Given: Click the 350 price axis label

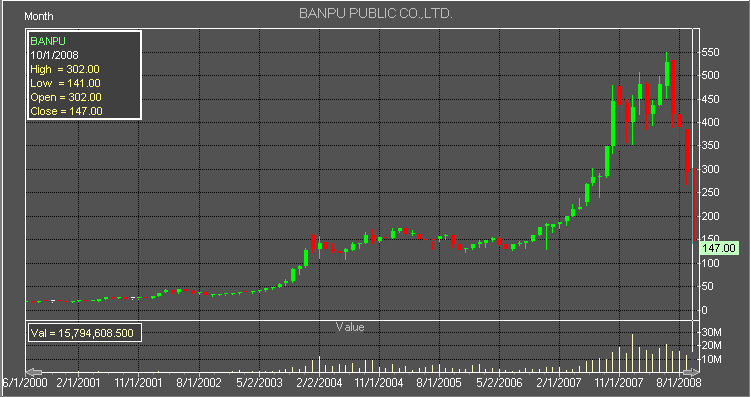Looking at the screenshot, I should (710, 145).
